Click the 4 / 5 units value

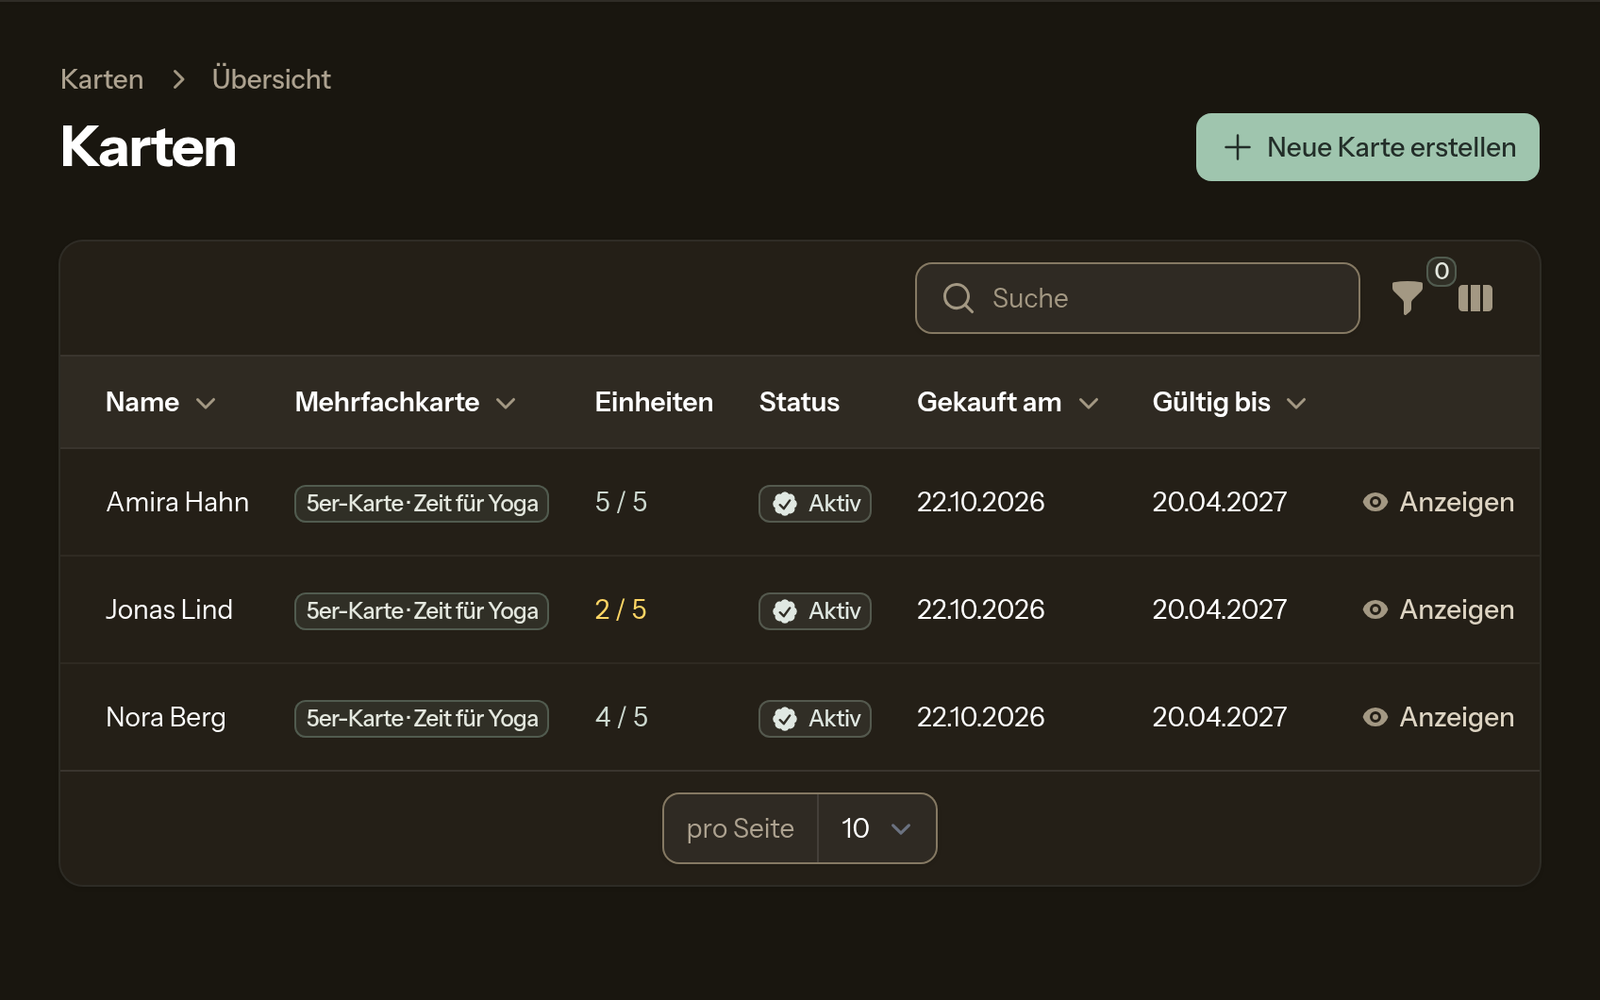coord(621,717)
